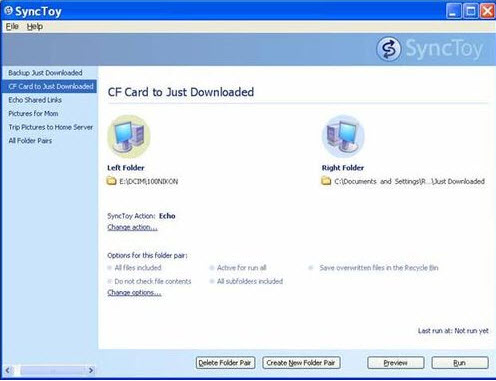
Task: Click the folder icon beside the Just Downloaded path
Action: click(326, 181)
